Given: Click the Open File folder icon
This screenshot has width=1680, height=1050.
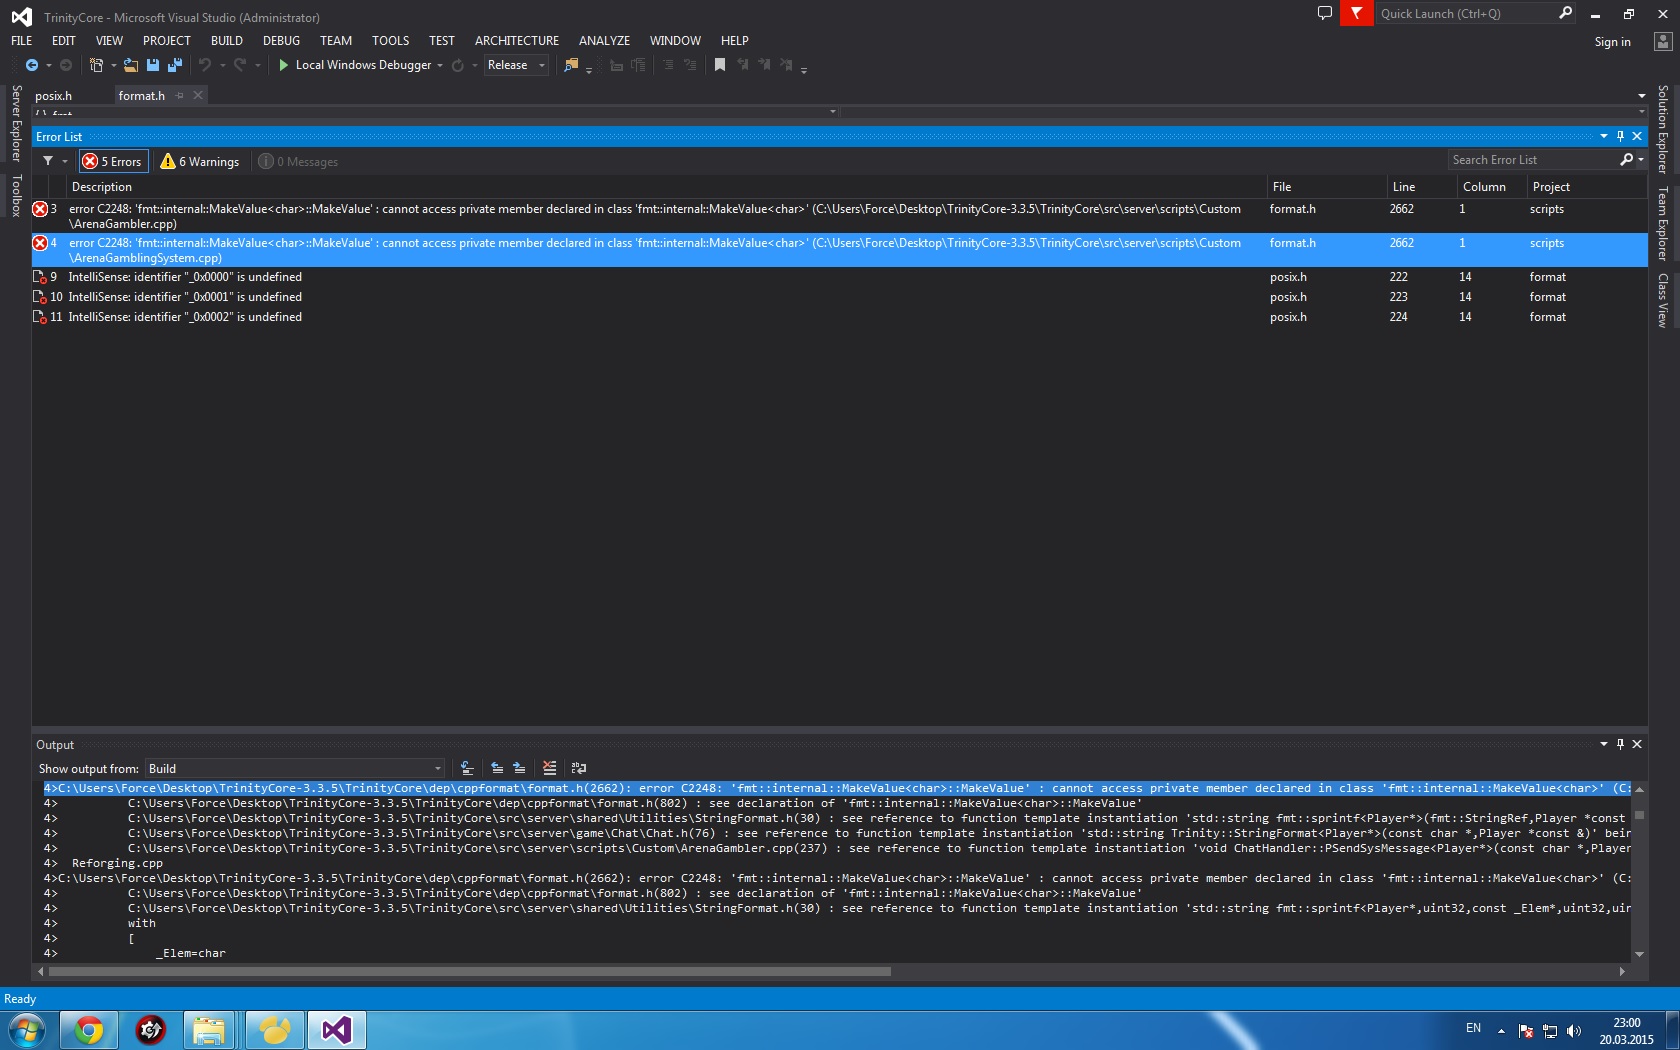Looking at the screenshot, I should point(130,65).
